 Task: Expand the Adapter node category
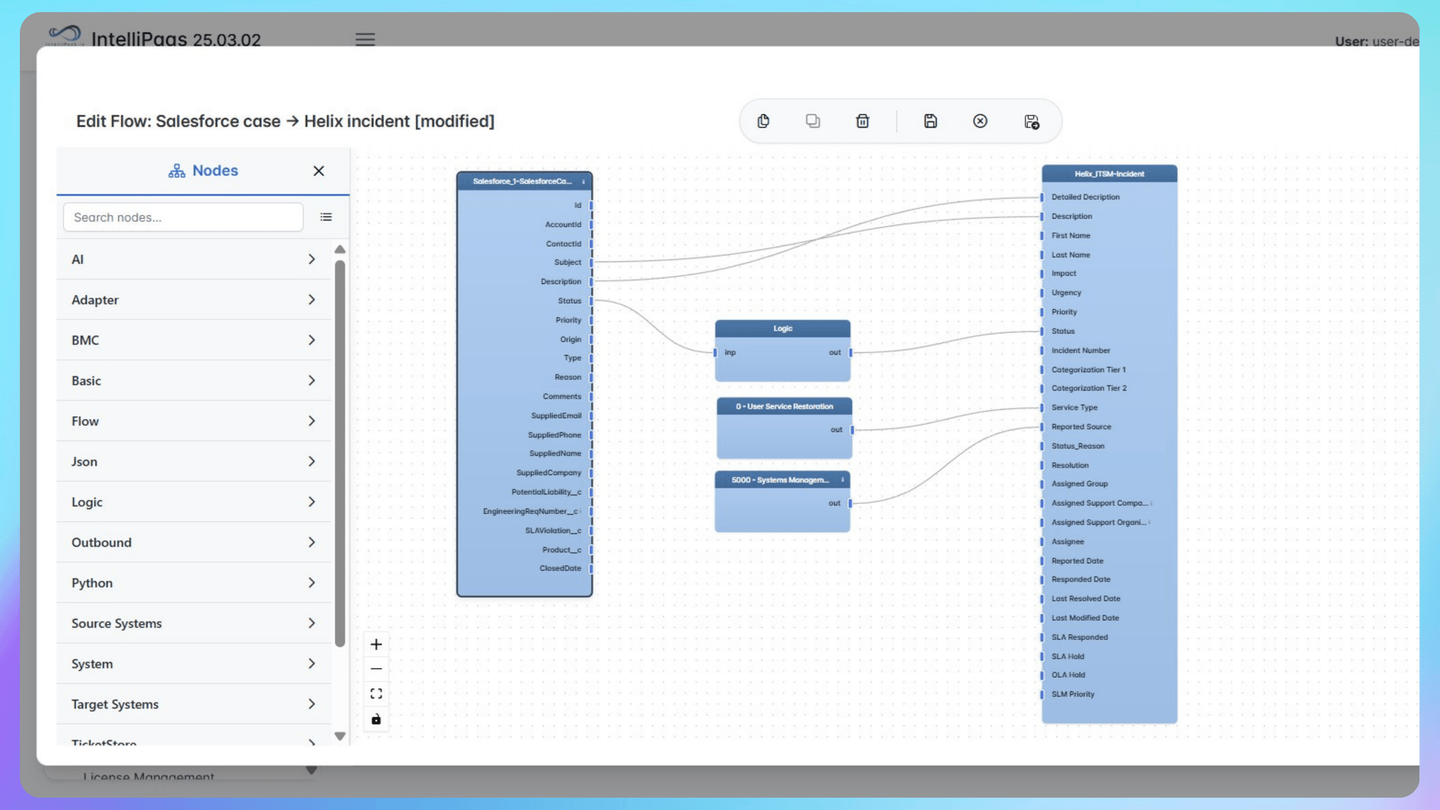194,300
